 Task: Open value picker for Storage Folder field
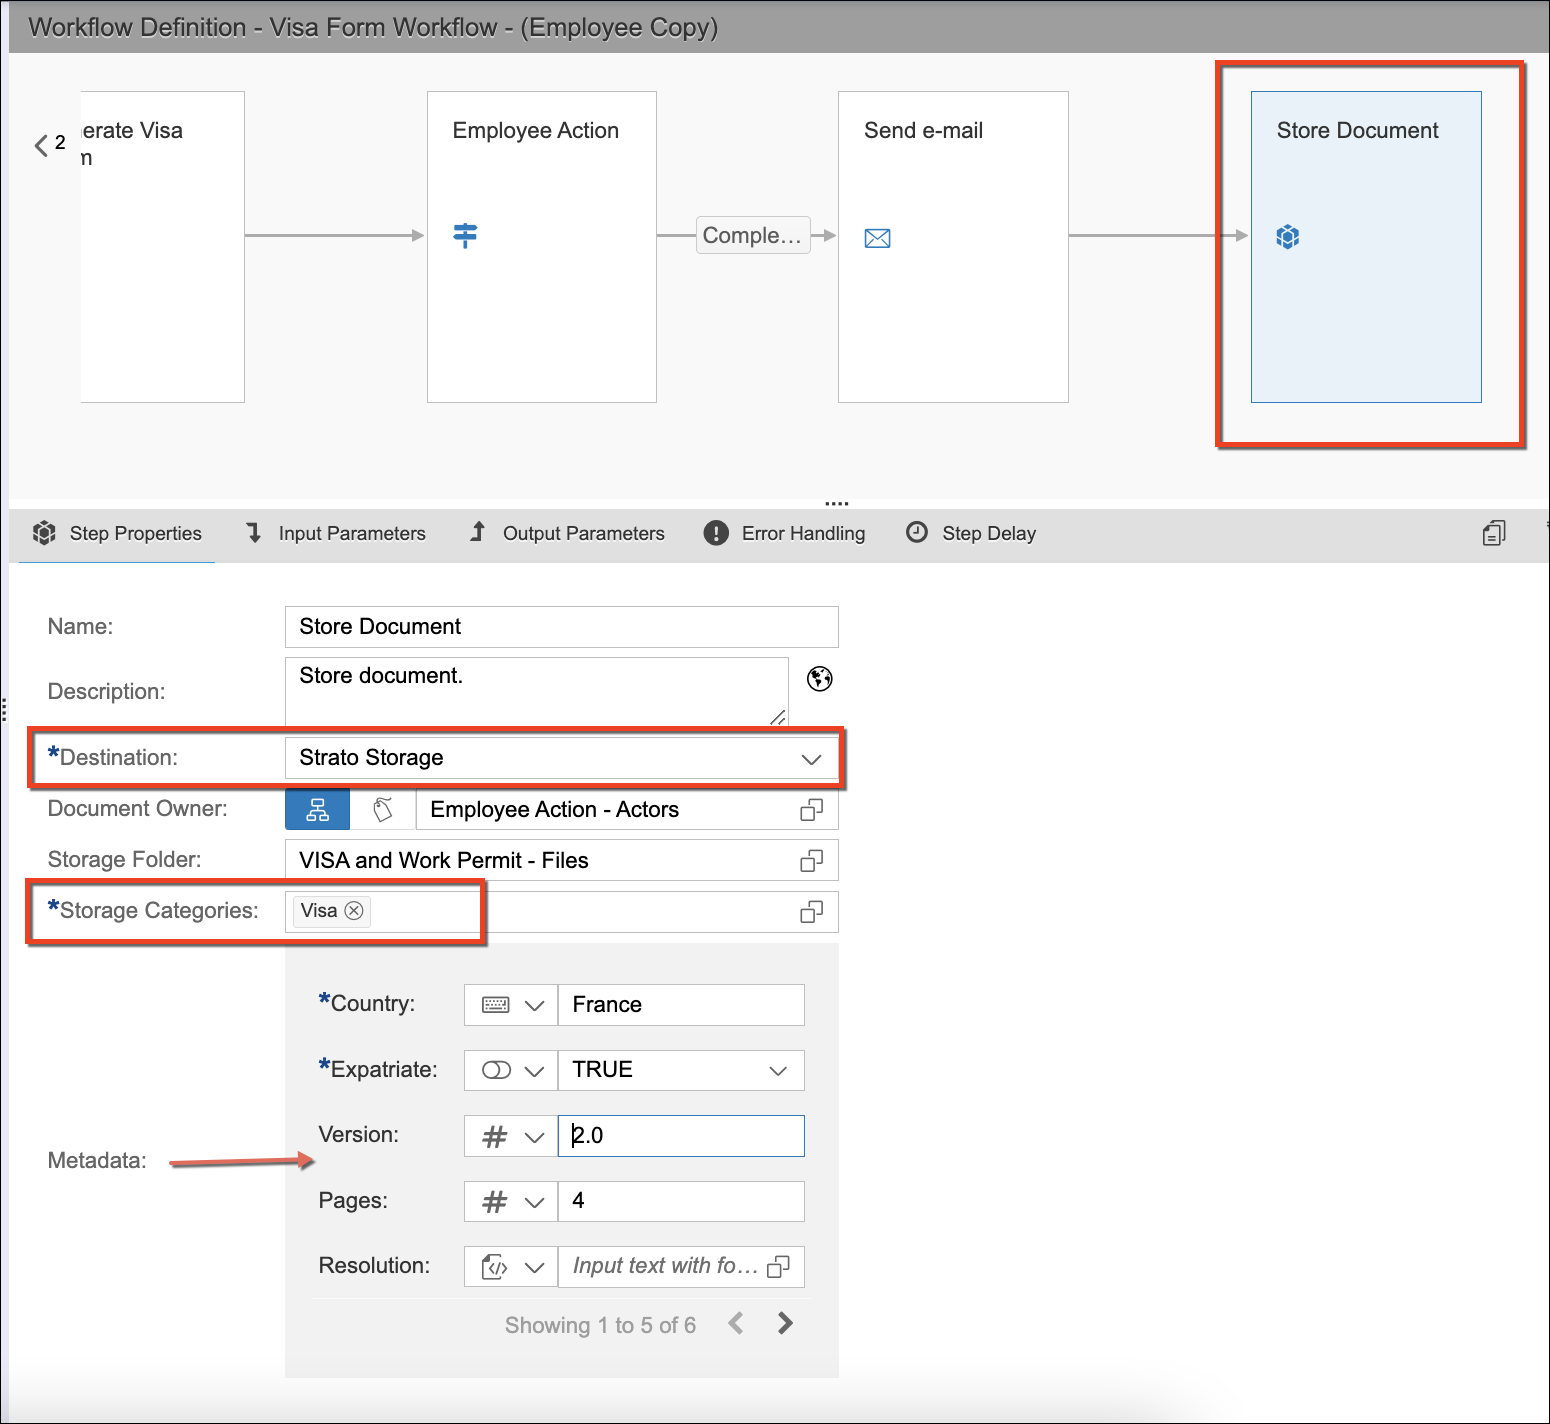pyautogui.click(x=811, y=861)
